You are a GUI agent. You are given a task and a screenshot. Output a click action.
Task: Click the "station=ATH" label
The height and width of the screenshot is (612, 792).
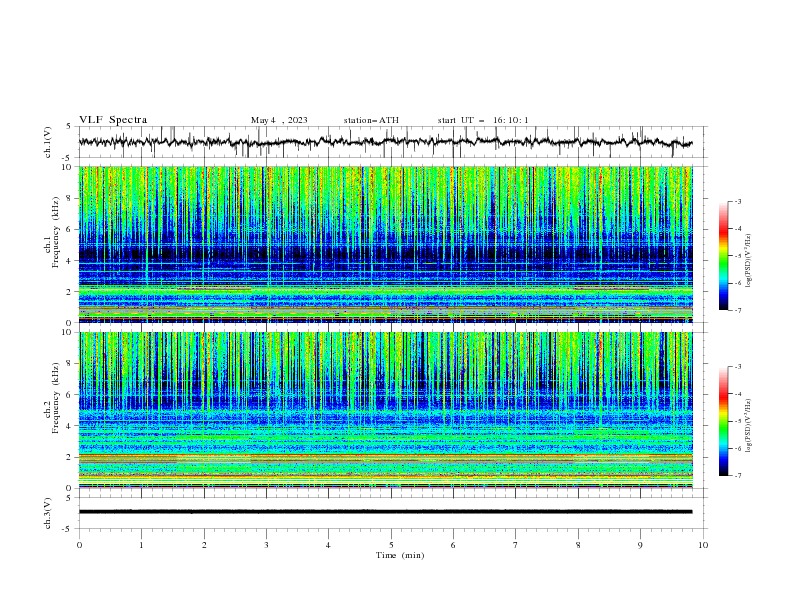pyautogui.click(x=371, y=120)
